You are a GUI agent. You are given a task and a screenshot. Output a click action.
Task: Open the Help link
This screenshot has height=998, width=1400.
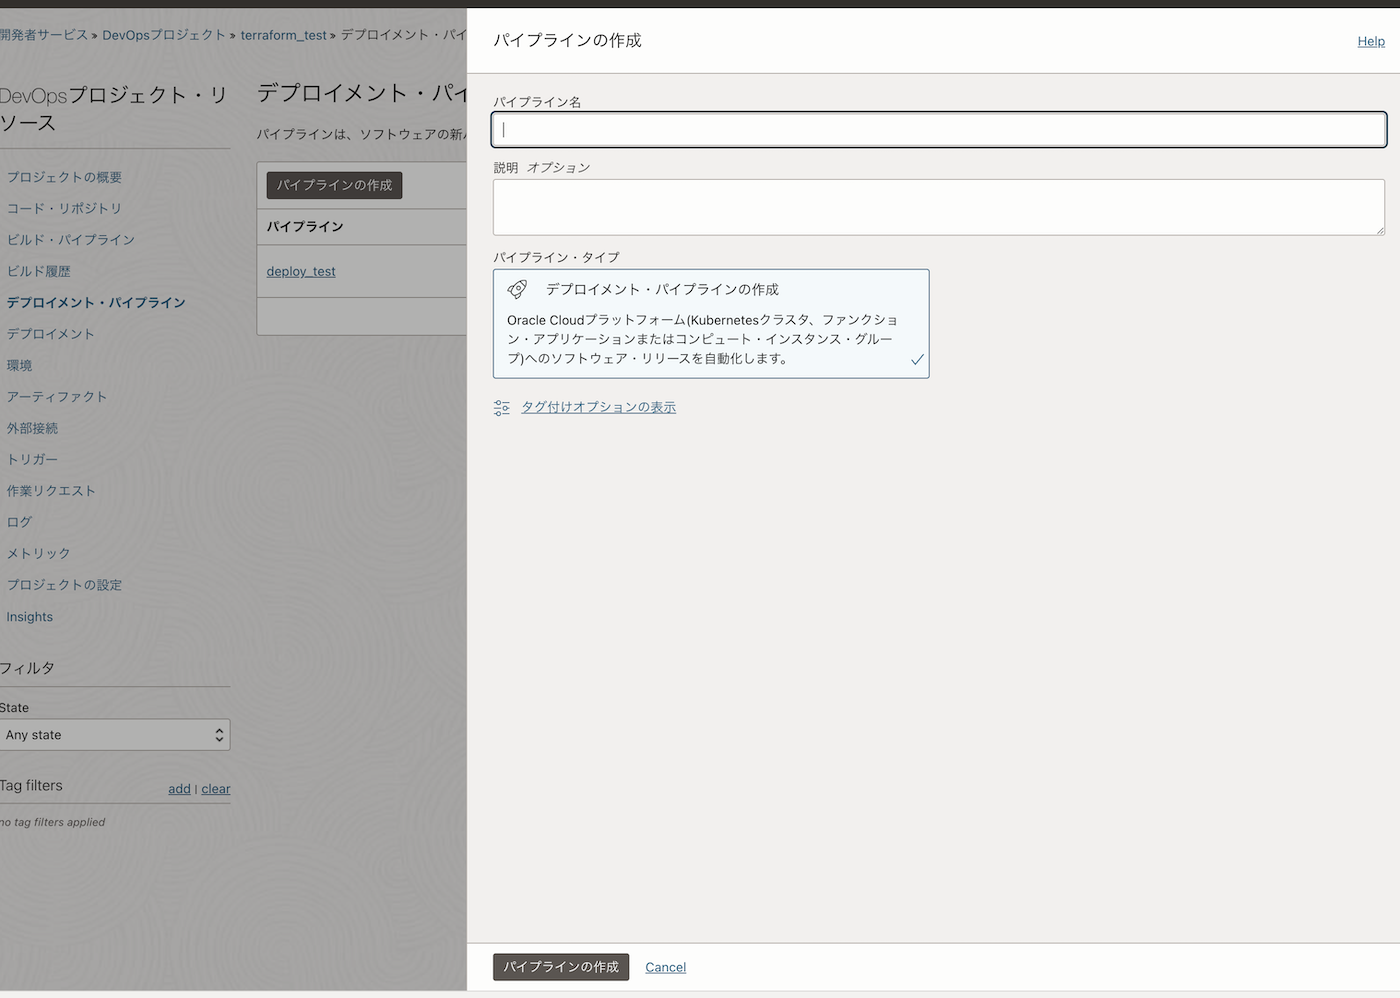pos(1370,41)
